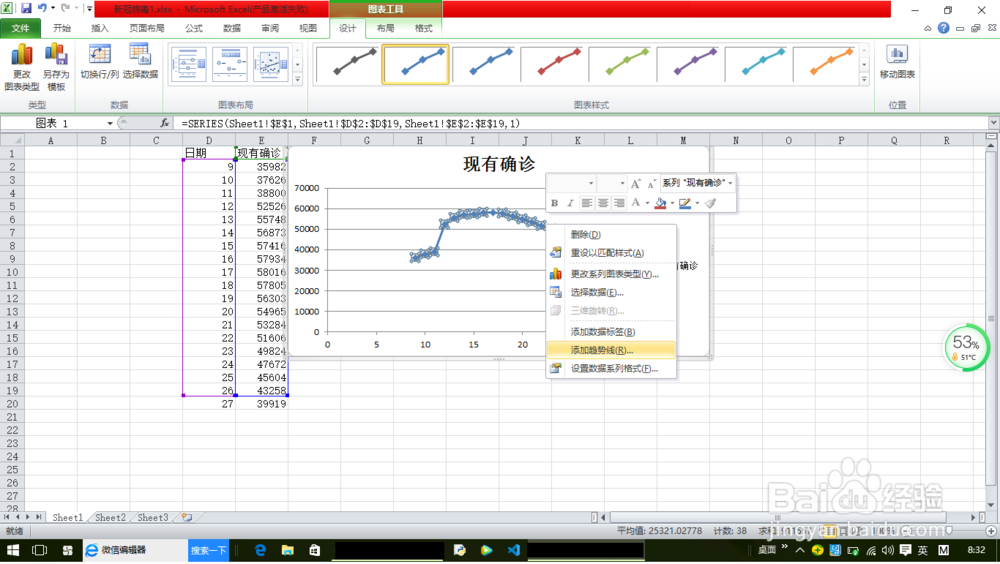Screen dimensions: 1000x564
Task: Click the shape fill bucket icon
Action: pyautogui.click(x=661, y=203)
